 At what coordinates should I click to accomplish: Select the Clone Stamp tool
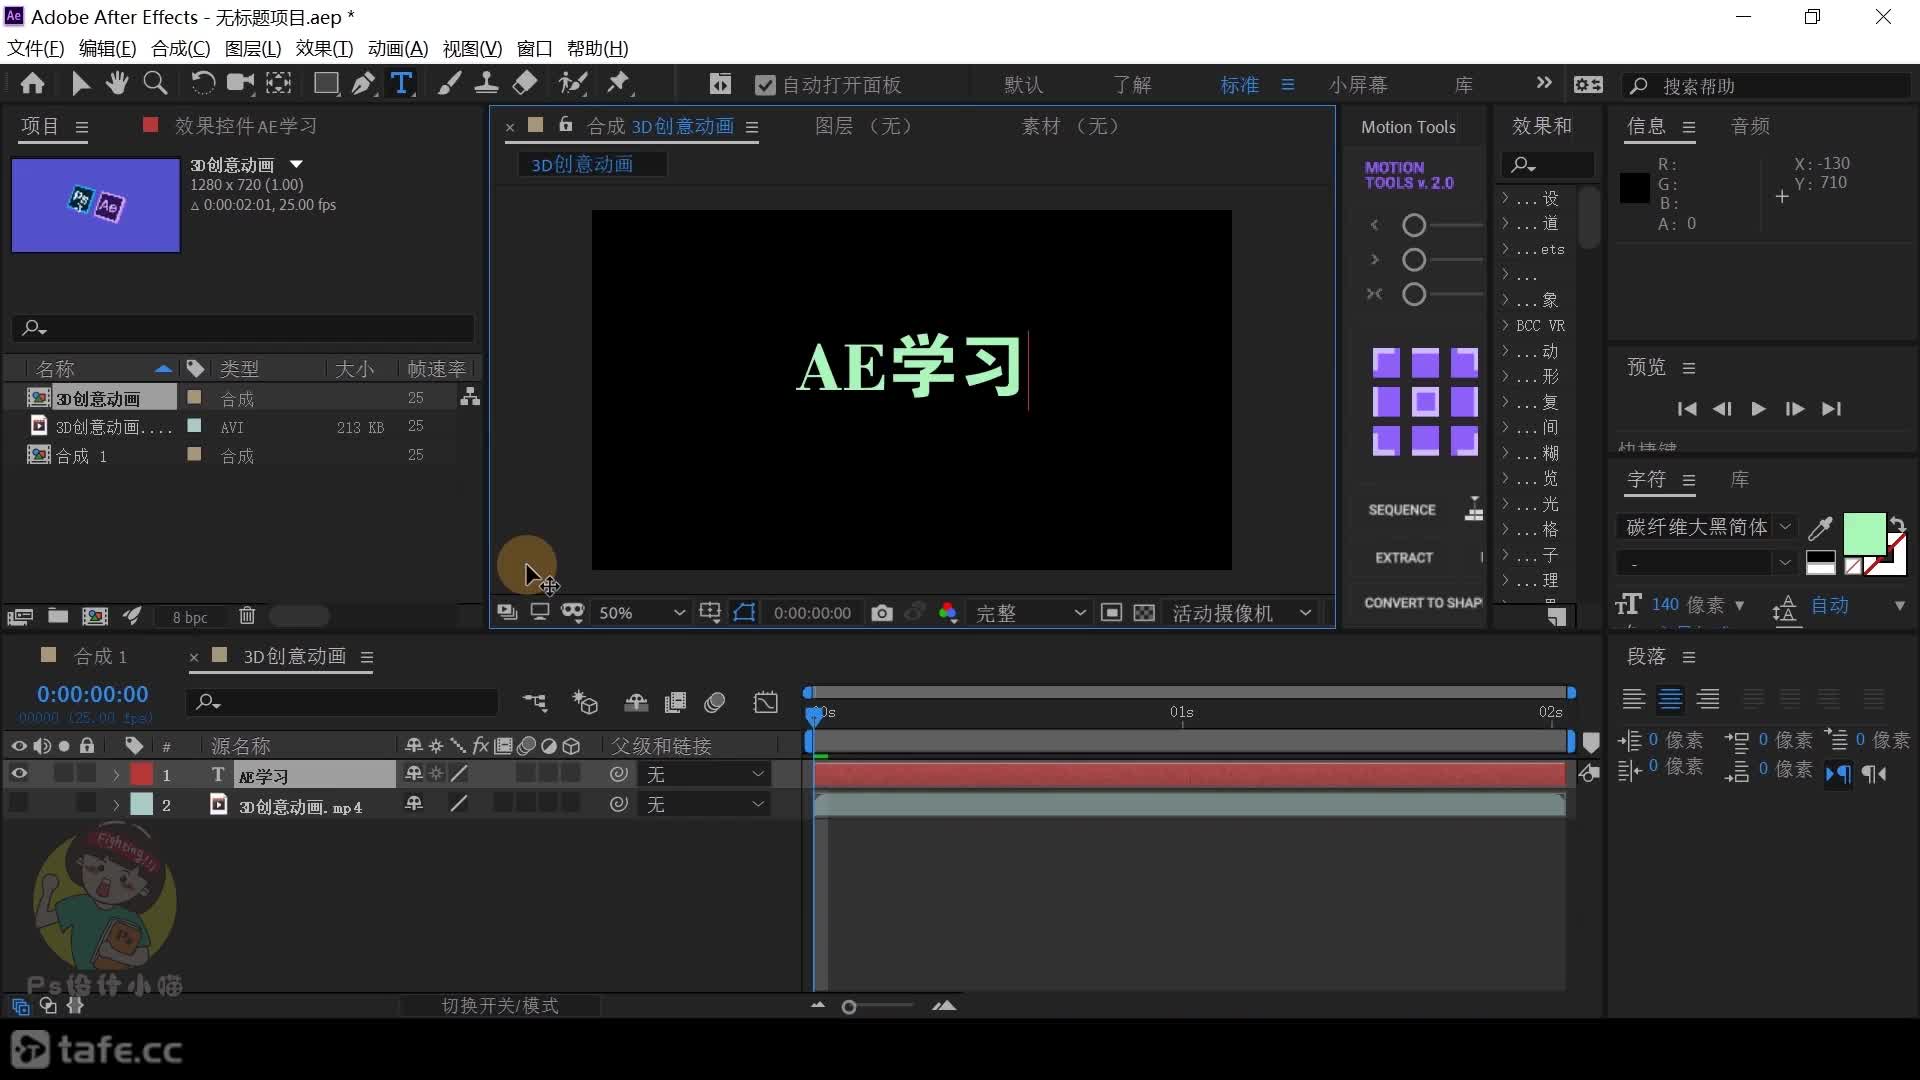coord(487,84)
